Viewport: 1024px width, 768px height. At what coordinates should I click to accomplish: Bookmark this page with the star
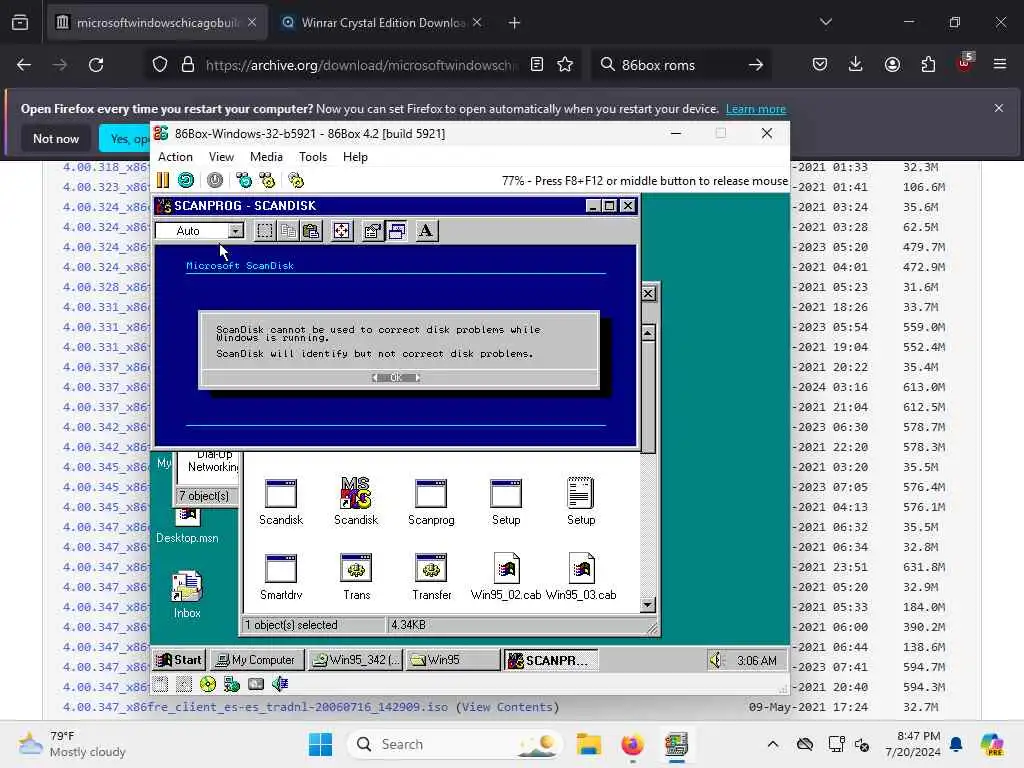pos(565,65)
